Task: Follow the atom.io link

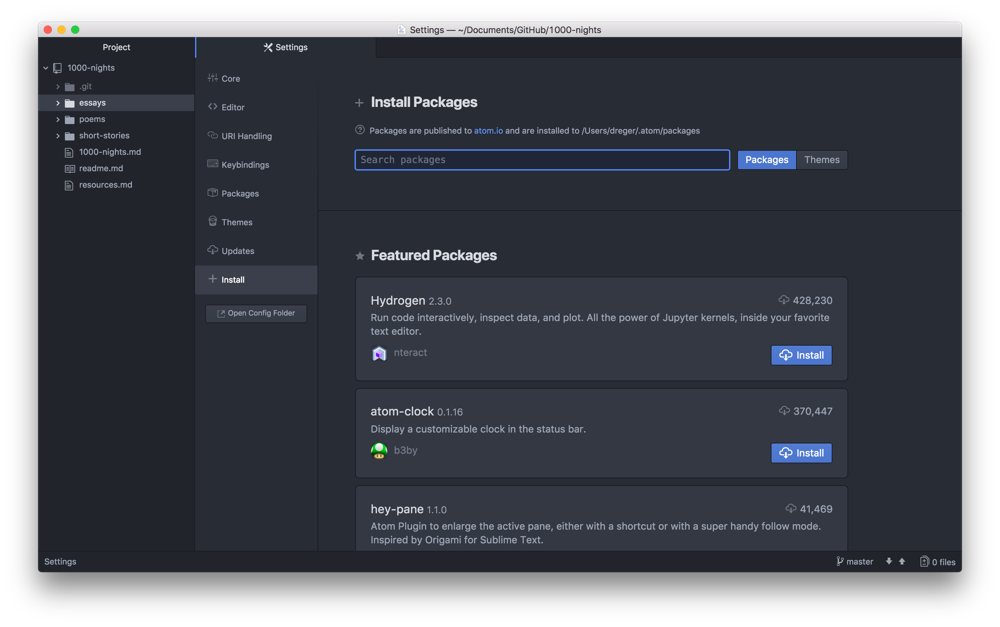Action: point(488,131)
